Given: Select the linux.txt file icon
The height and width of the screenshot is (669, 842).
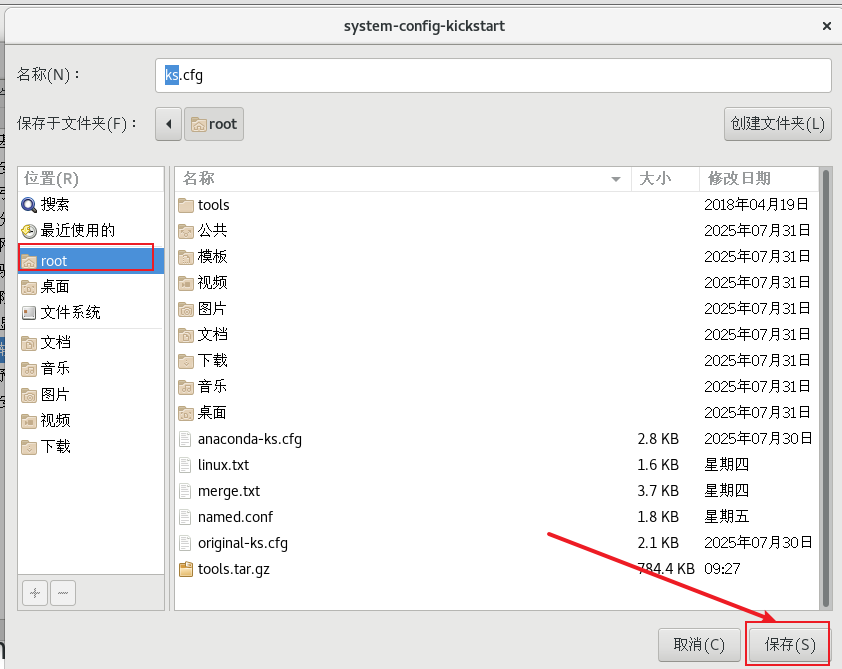Looking at the screenshot, I should (x=185, y=465).
